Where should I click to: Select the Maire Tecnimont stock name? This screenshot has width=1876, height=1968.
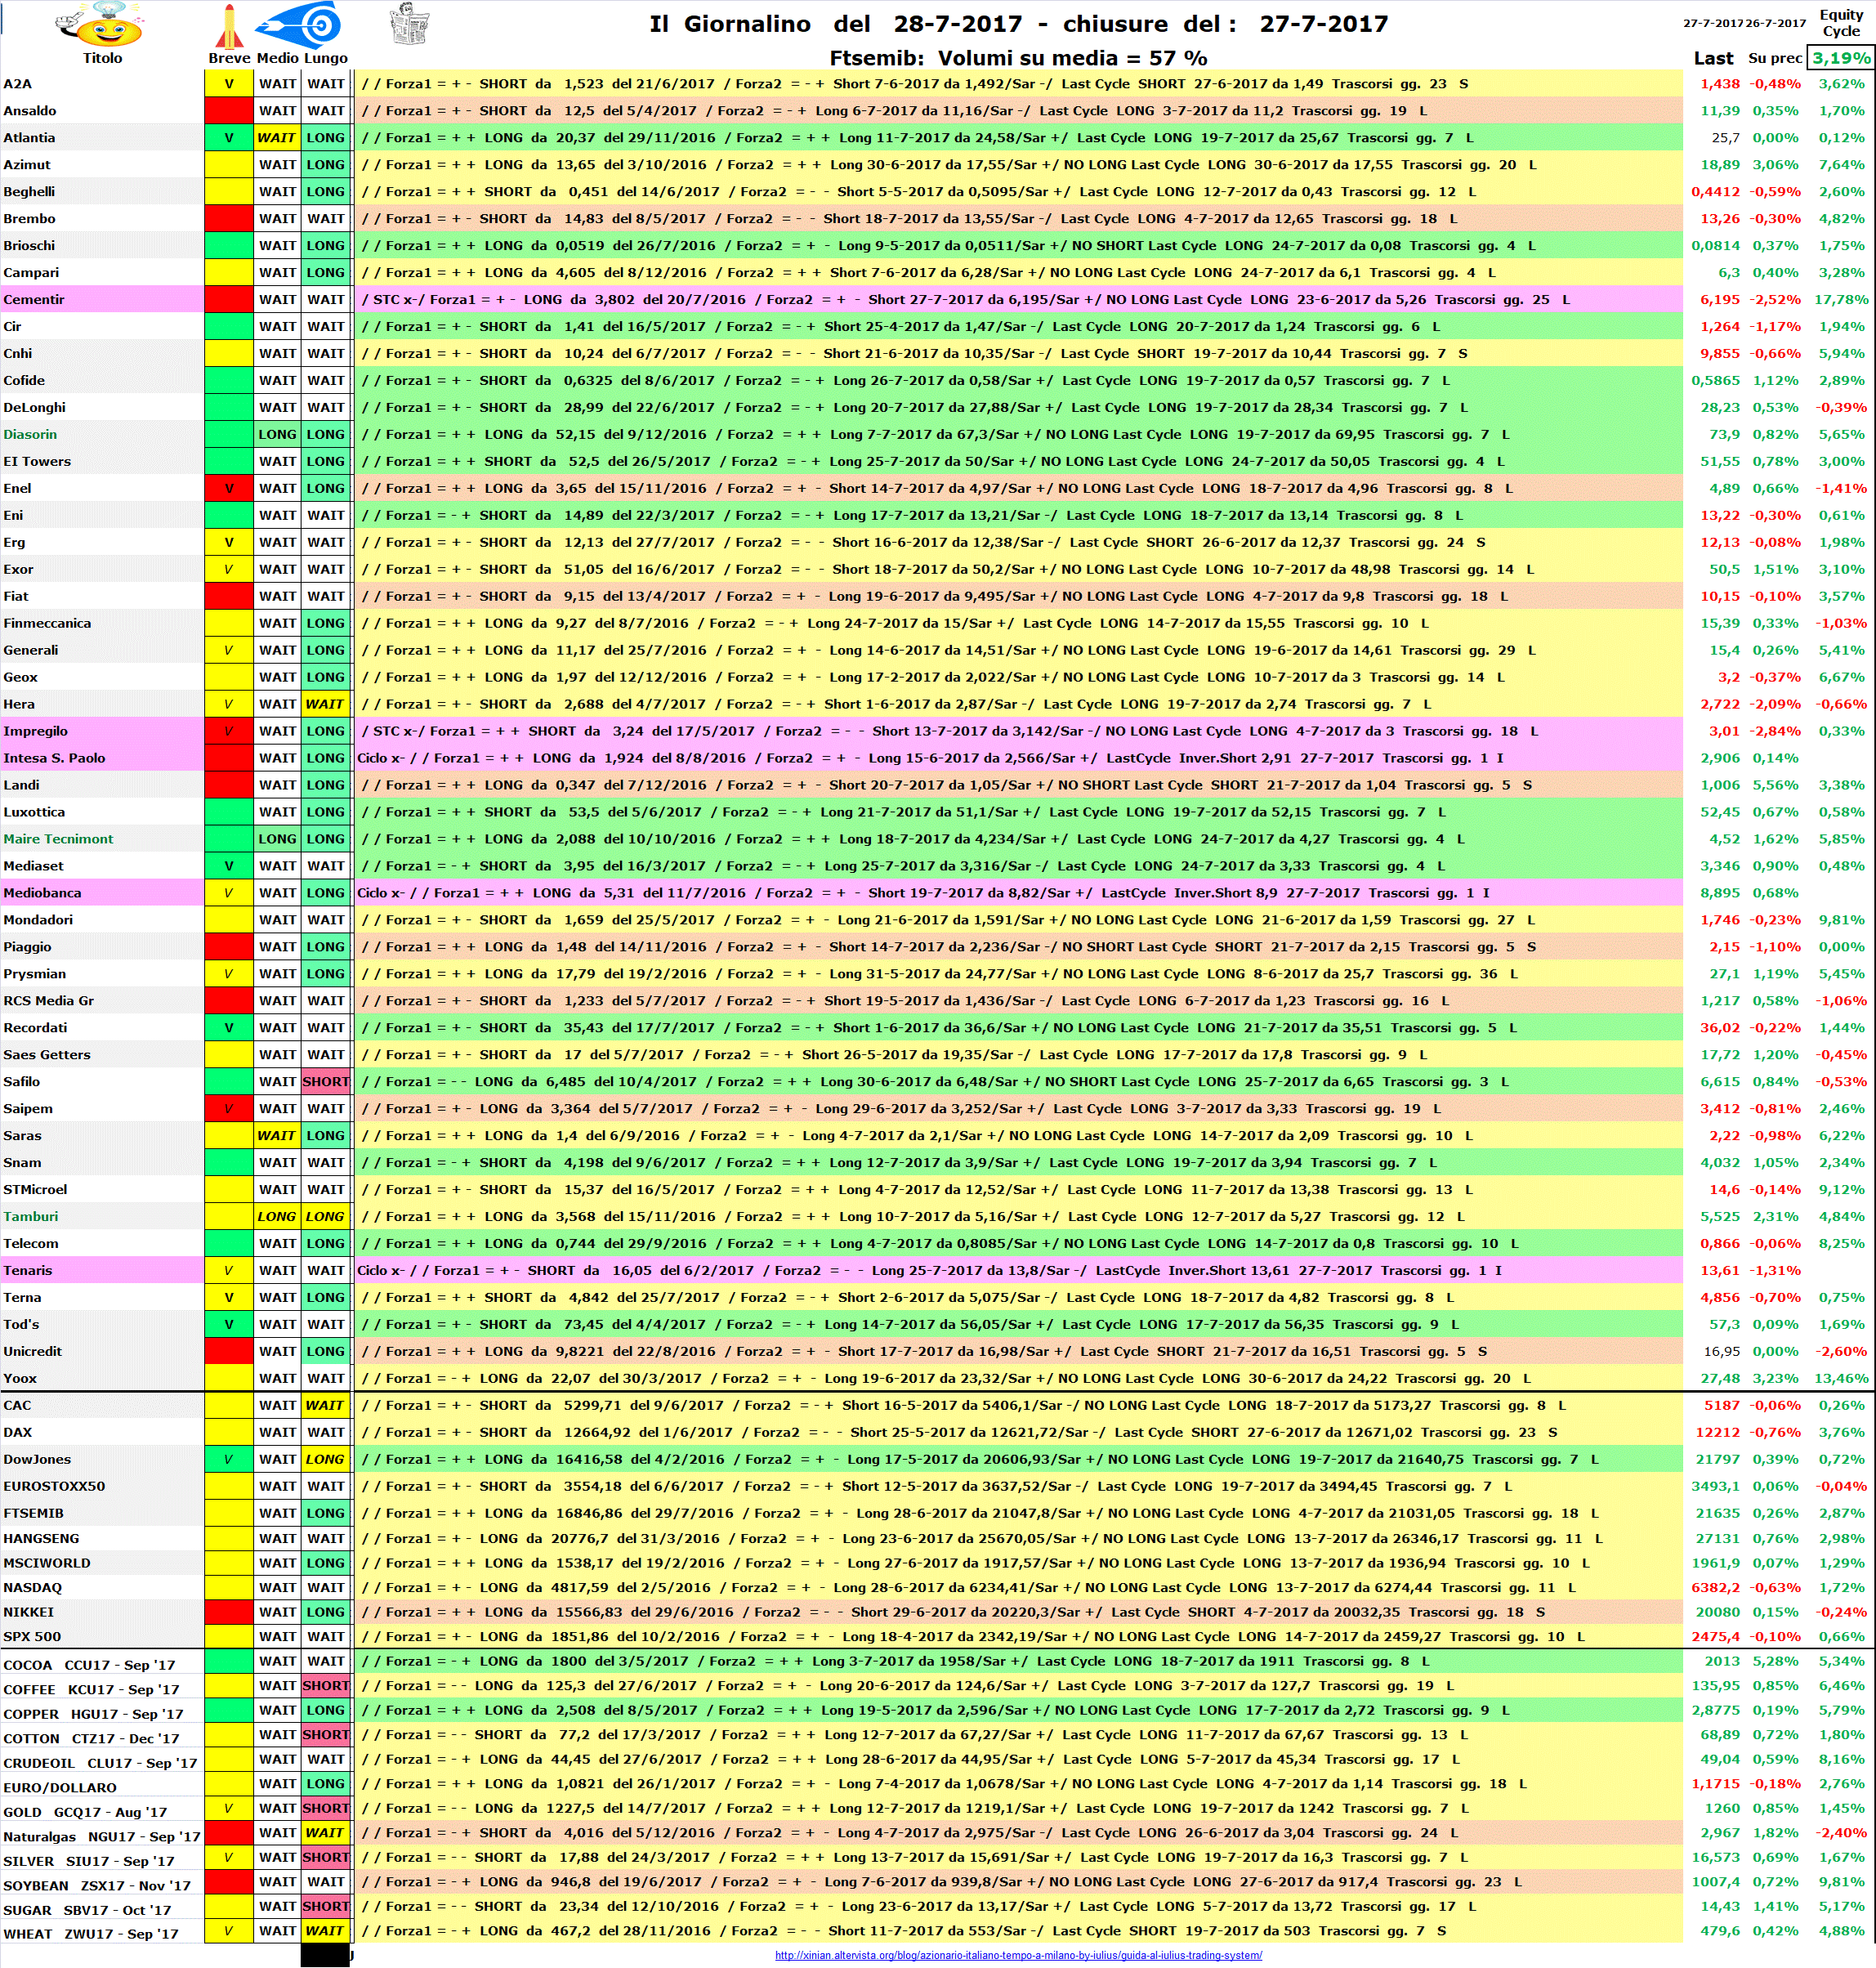(58, 840)
